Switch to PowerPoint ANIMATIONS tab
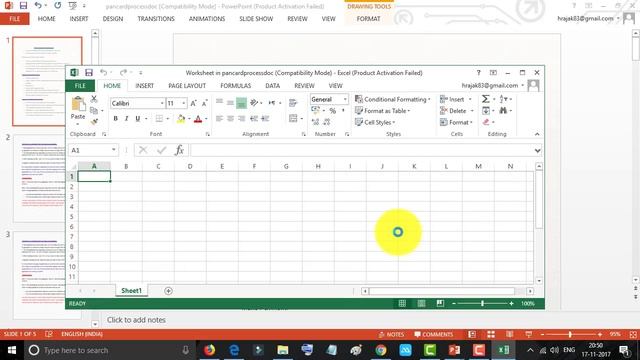 coord(207,19)
